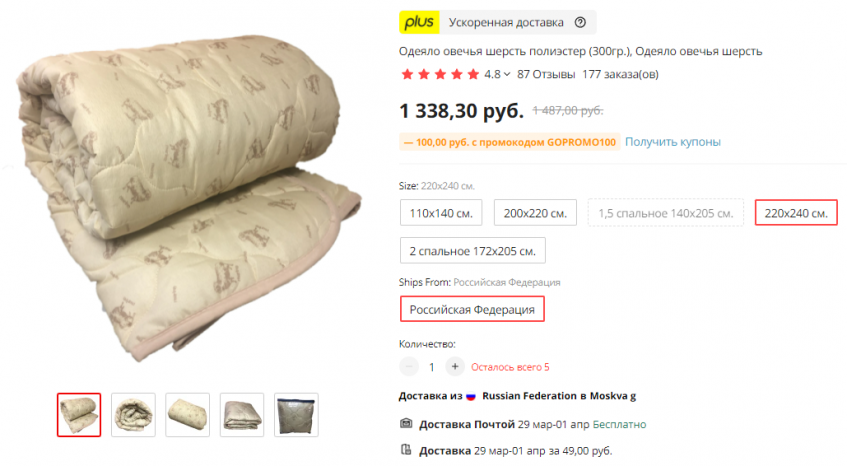Open the 87 Отзывы reviews link
The width and height of the screenshot is (847, 466).
coord(546,74)
